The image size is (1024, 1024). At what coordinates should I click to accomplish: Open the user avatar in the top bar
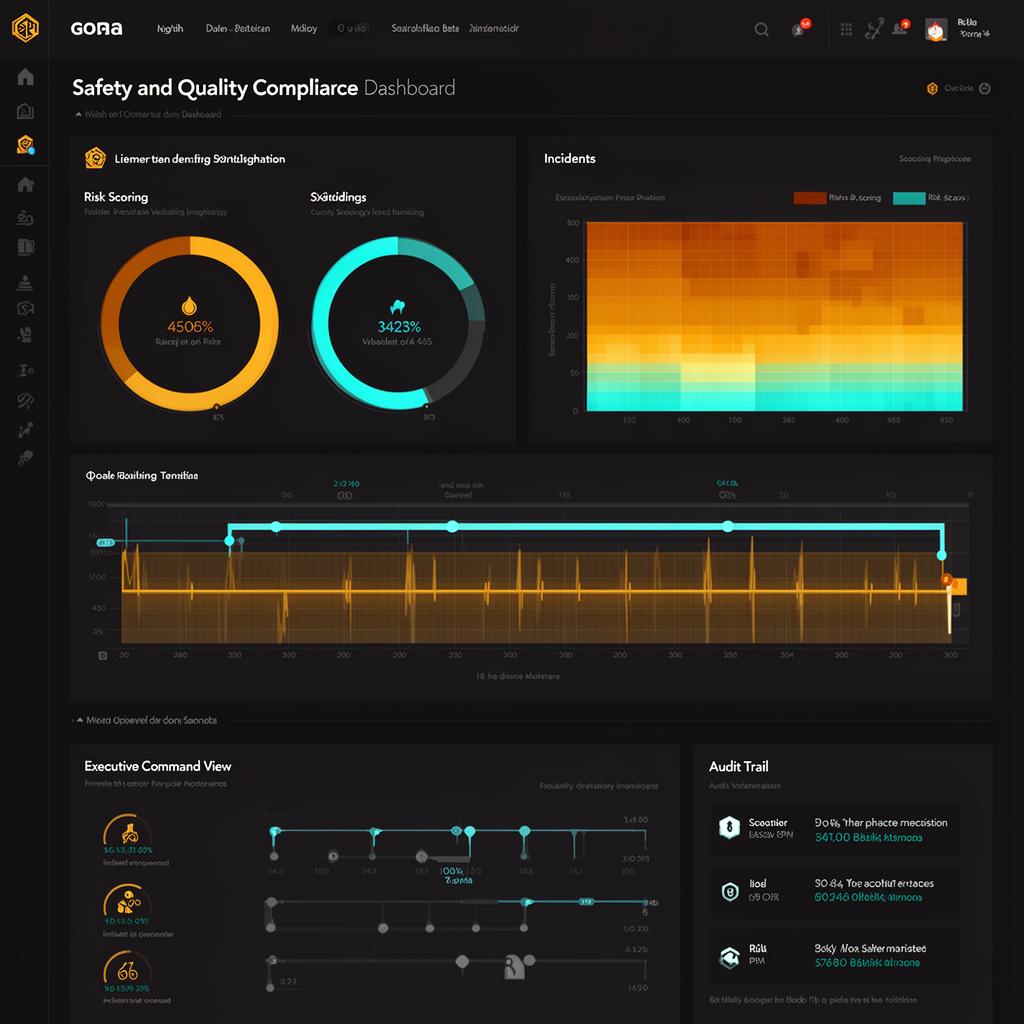(x=935, y=30)
